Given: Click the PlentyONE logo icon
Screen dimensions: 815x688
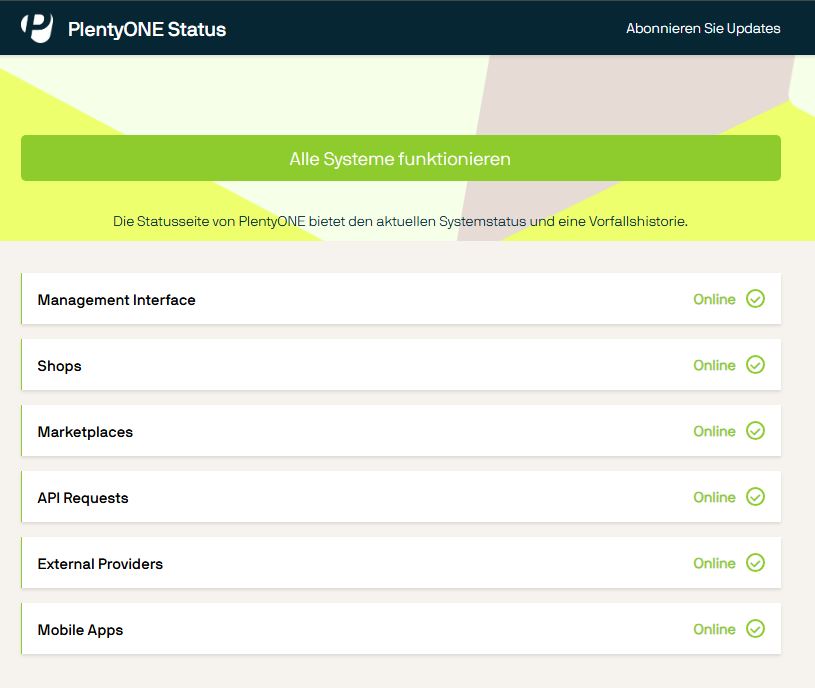Looking at the screenshot, I should pos(37,28).
